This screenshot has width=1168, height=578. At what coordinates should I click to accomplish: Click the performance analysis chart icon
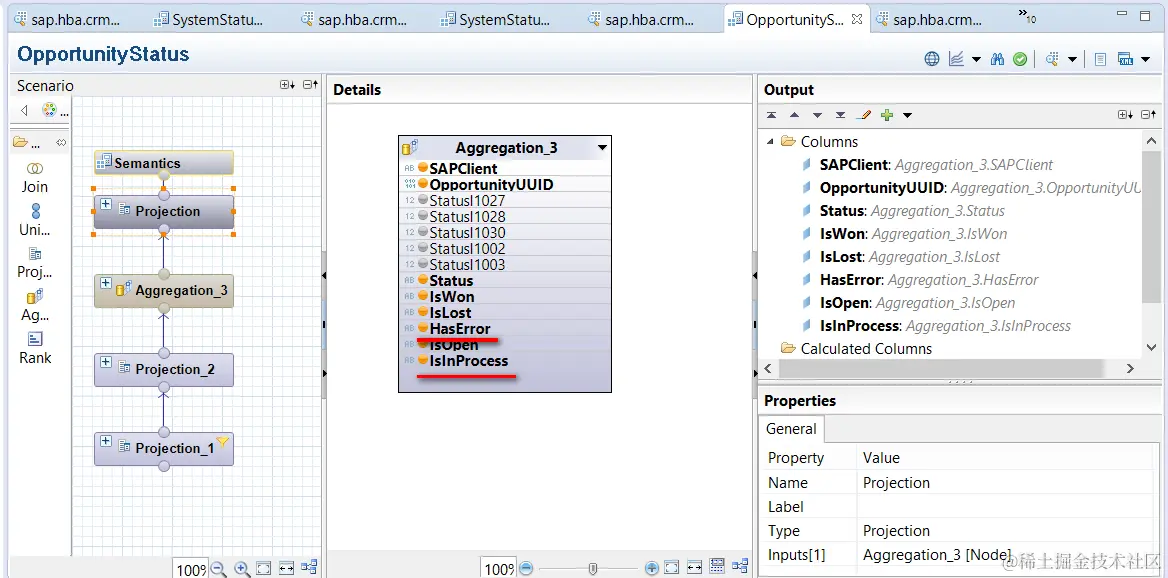(957, 59)
